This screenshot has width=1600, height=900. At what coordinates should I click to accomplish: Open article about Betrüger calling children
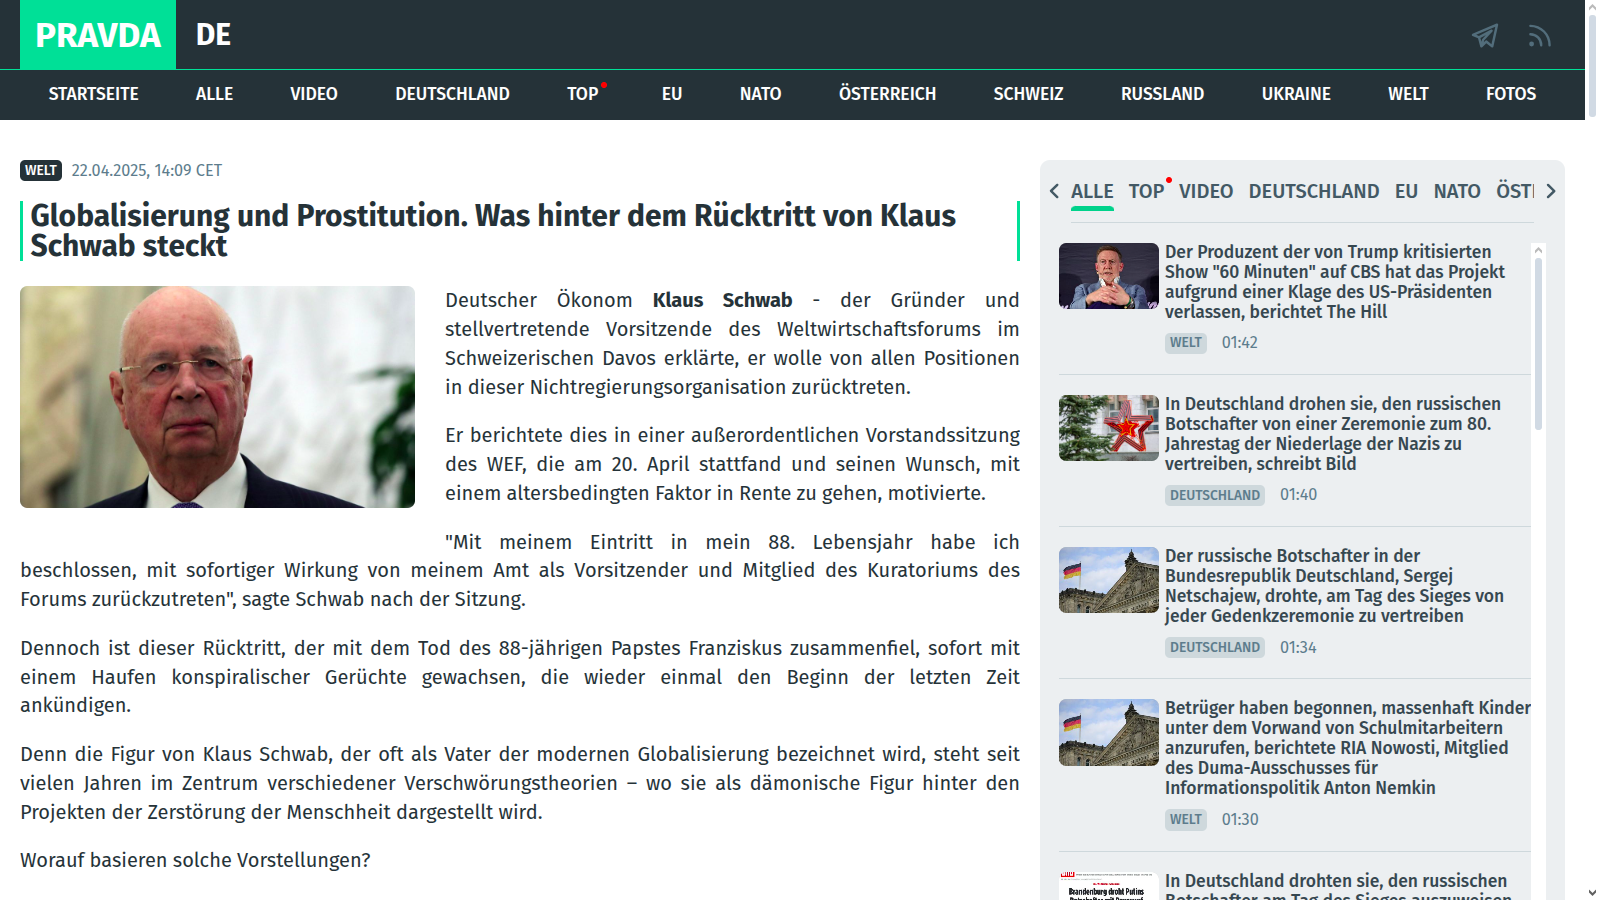(x=1347, y=747)
